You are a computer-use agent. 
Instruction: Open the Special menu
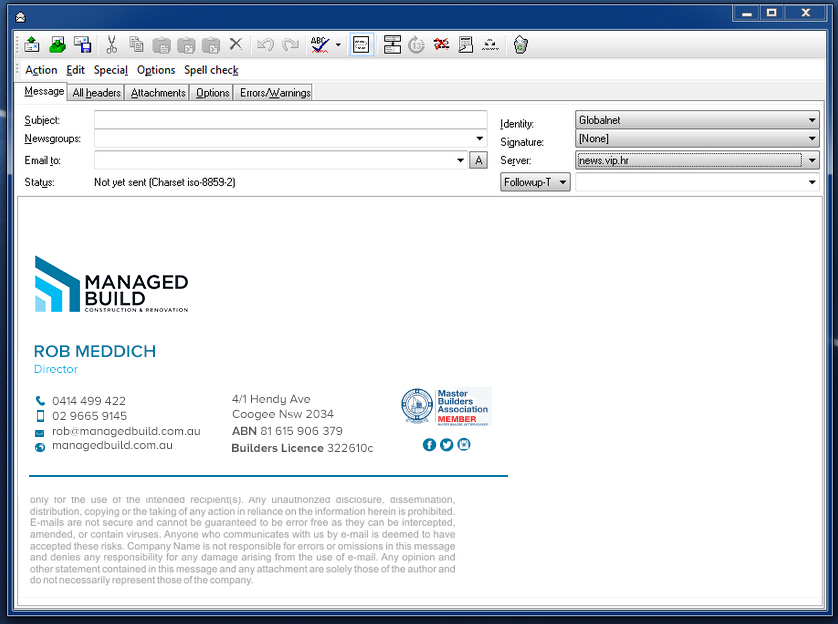point(111,70)
